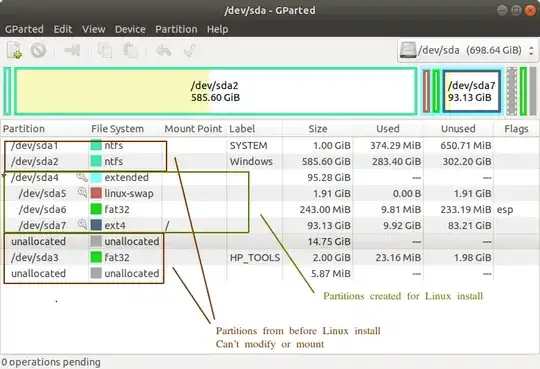Open the View menu
This screenshot has height=369, width=540.
[94, 29]
